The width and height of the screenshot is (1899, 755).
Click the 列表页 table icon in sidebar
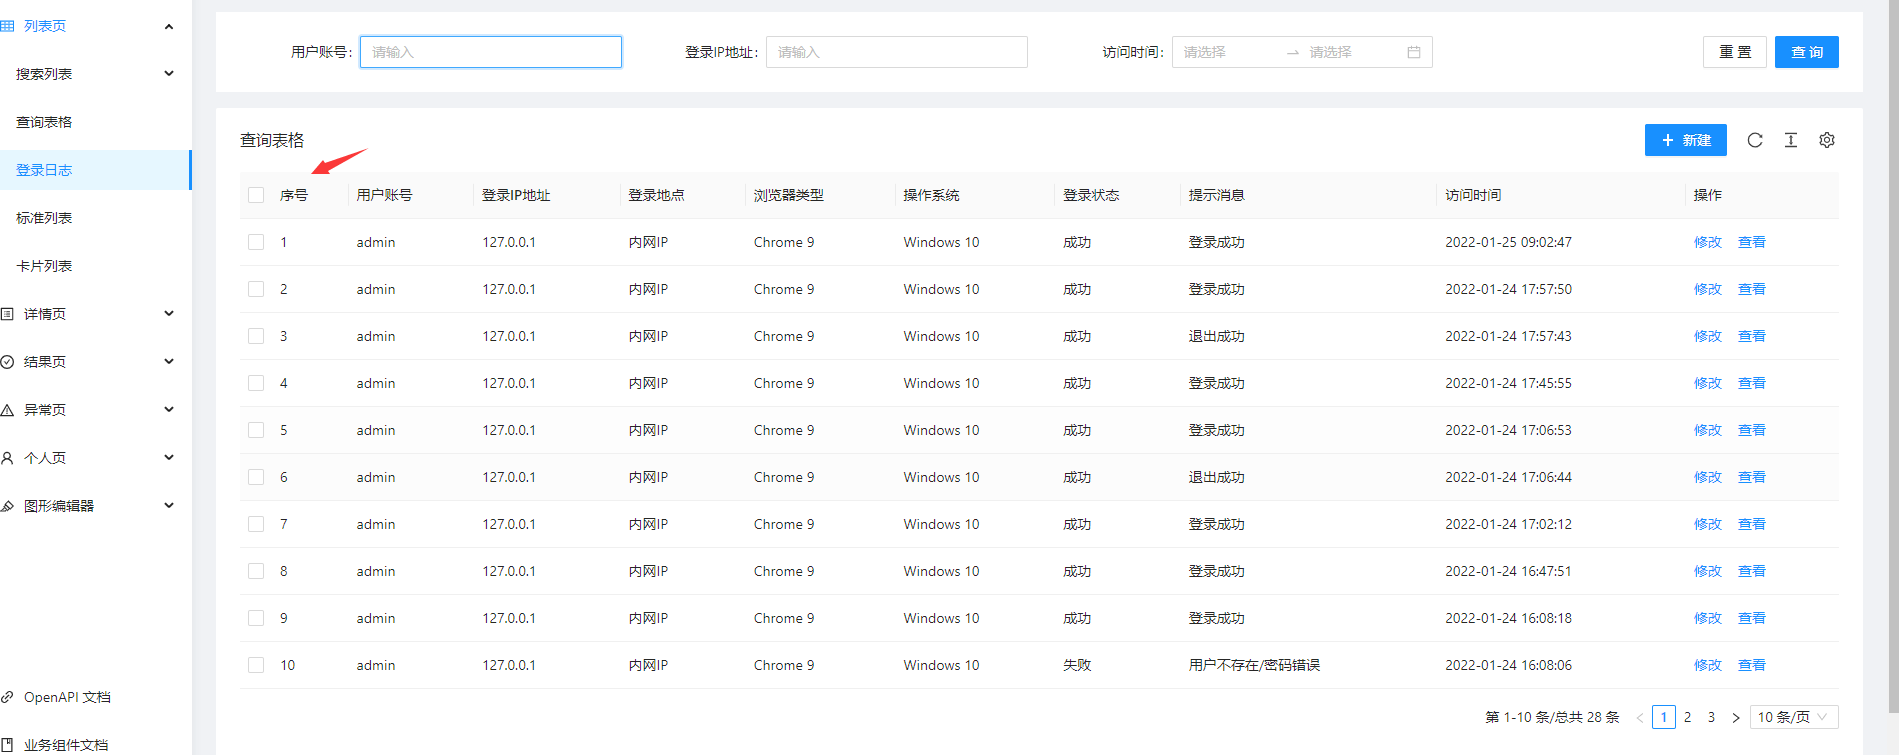(x=7, y=26)
